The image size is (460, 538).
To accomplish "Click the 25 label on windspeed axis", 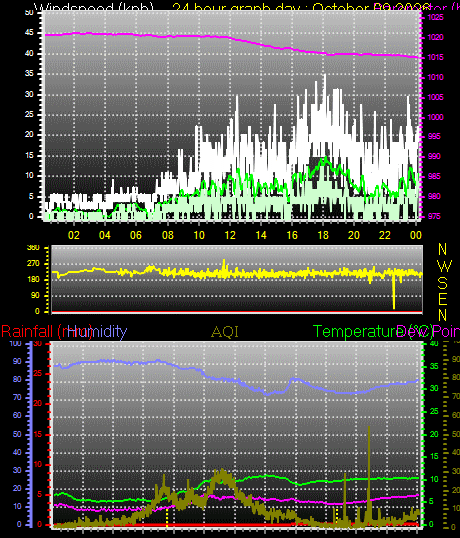I will click(29, 114).
